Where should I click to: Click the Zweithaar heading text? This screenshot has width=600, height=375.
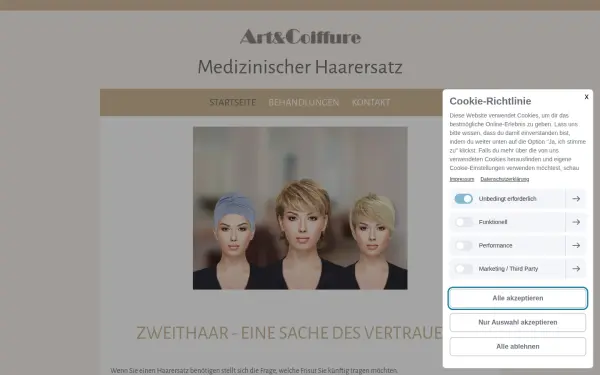[289, 333]
